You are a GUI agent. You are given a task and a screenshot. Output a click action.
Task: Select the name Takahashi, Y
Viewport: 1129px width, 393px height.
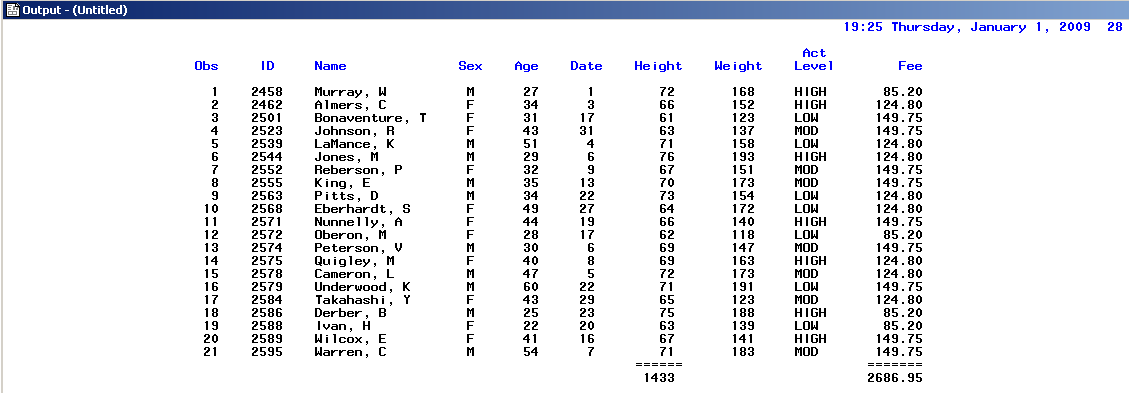coord(362,299)
